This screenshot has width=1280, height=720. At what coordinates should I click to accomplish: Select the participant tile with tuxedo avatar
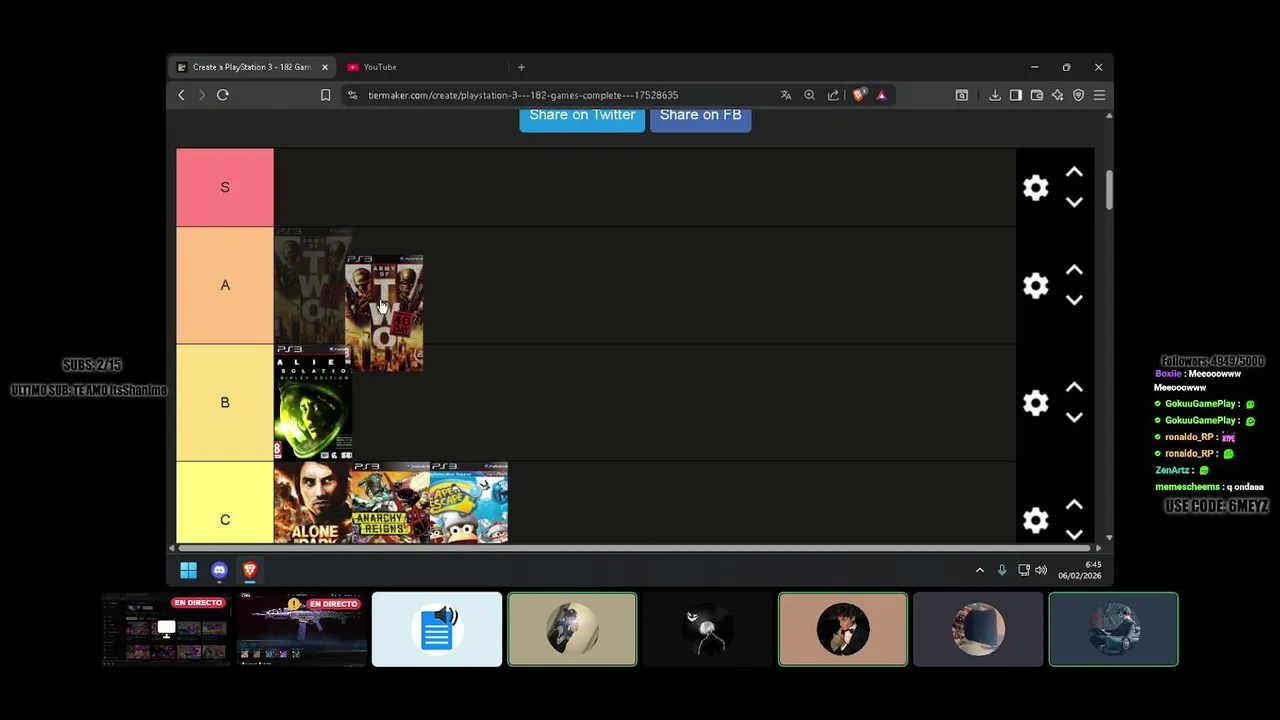pyautogui.click(x=843, y=629)
